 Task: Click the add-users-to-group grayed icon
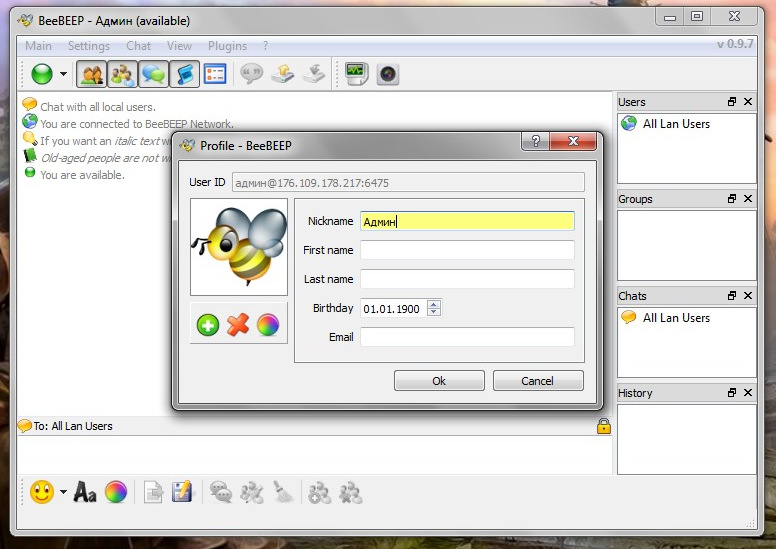coord(320,492)
